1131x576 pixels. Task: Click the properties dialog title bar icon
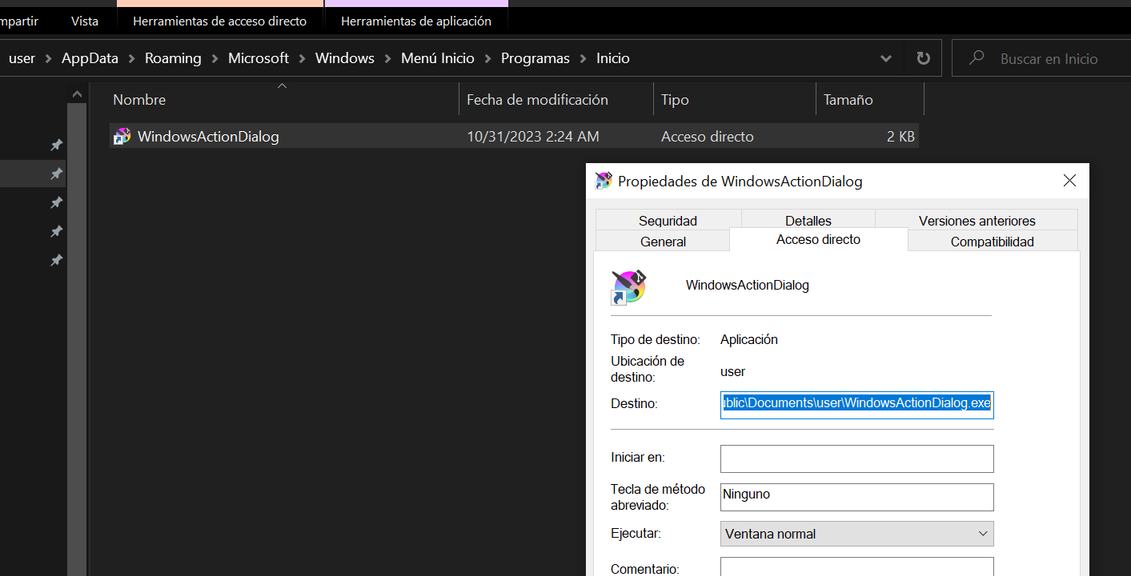[x=603, y=181]
